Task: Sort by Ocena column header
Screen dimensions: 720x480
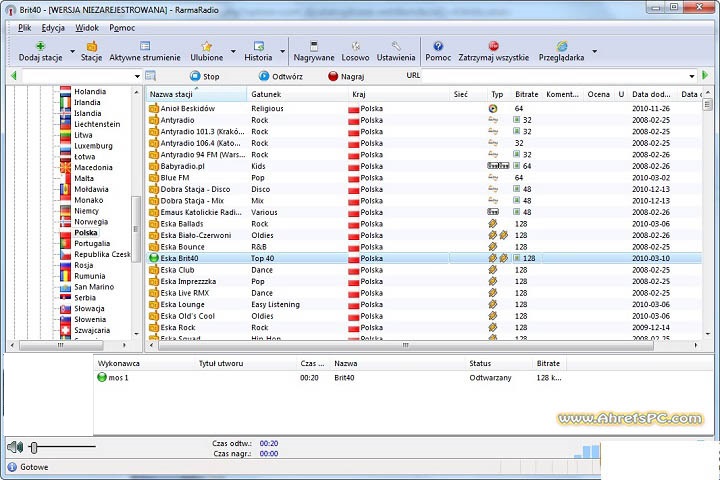Action: click(598, 94)
